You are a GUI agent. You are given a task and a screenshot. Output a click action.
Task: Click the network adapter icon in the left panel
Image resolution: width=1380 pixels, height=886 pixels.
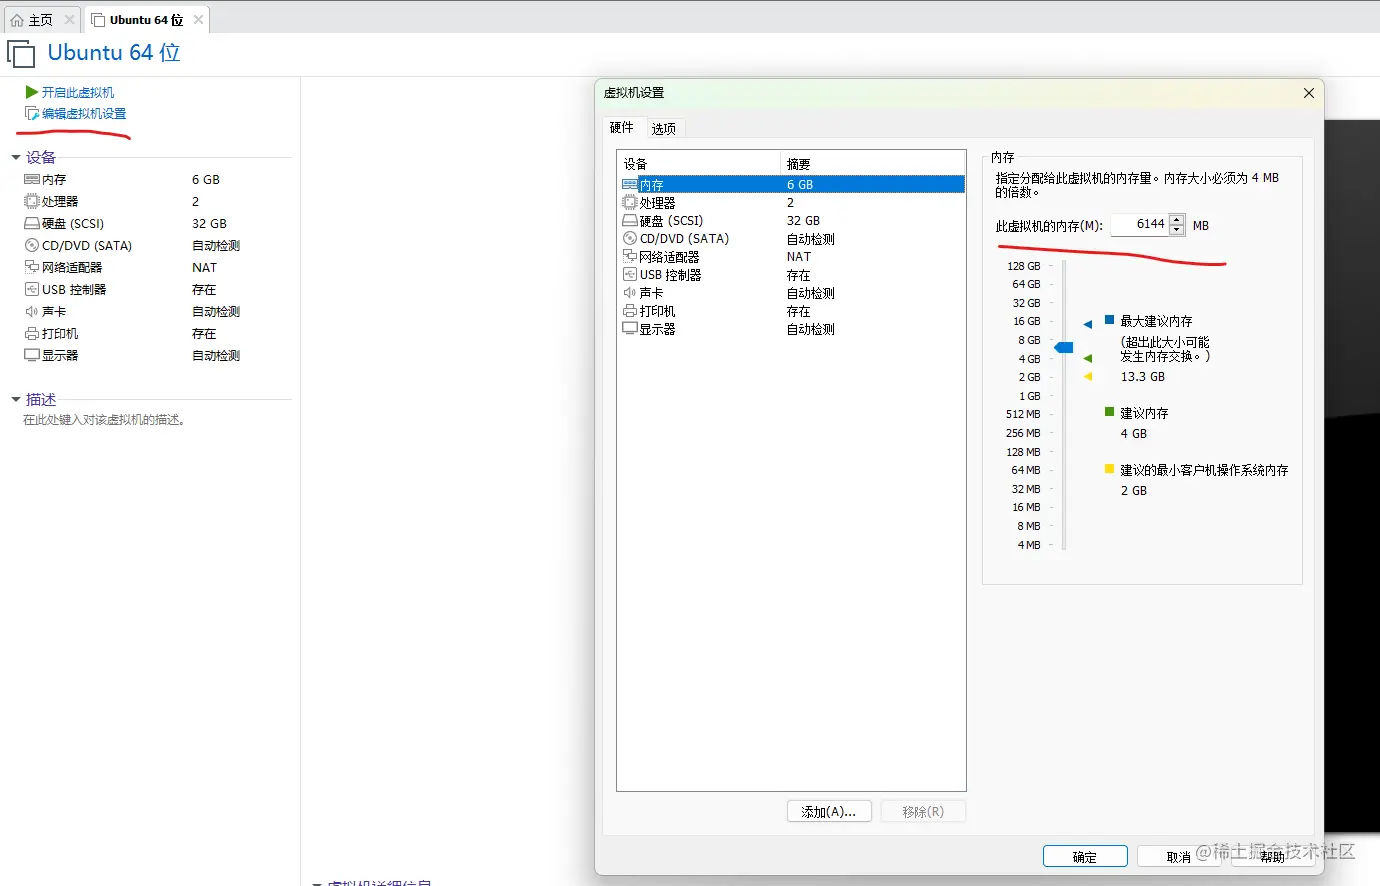tap(32, 268)
